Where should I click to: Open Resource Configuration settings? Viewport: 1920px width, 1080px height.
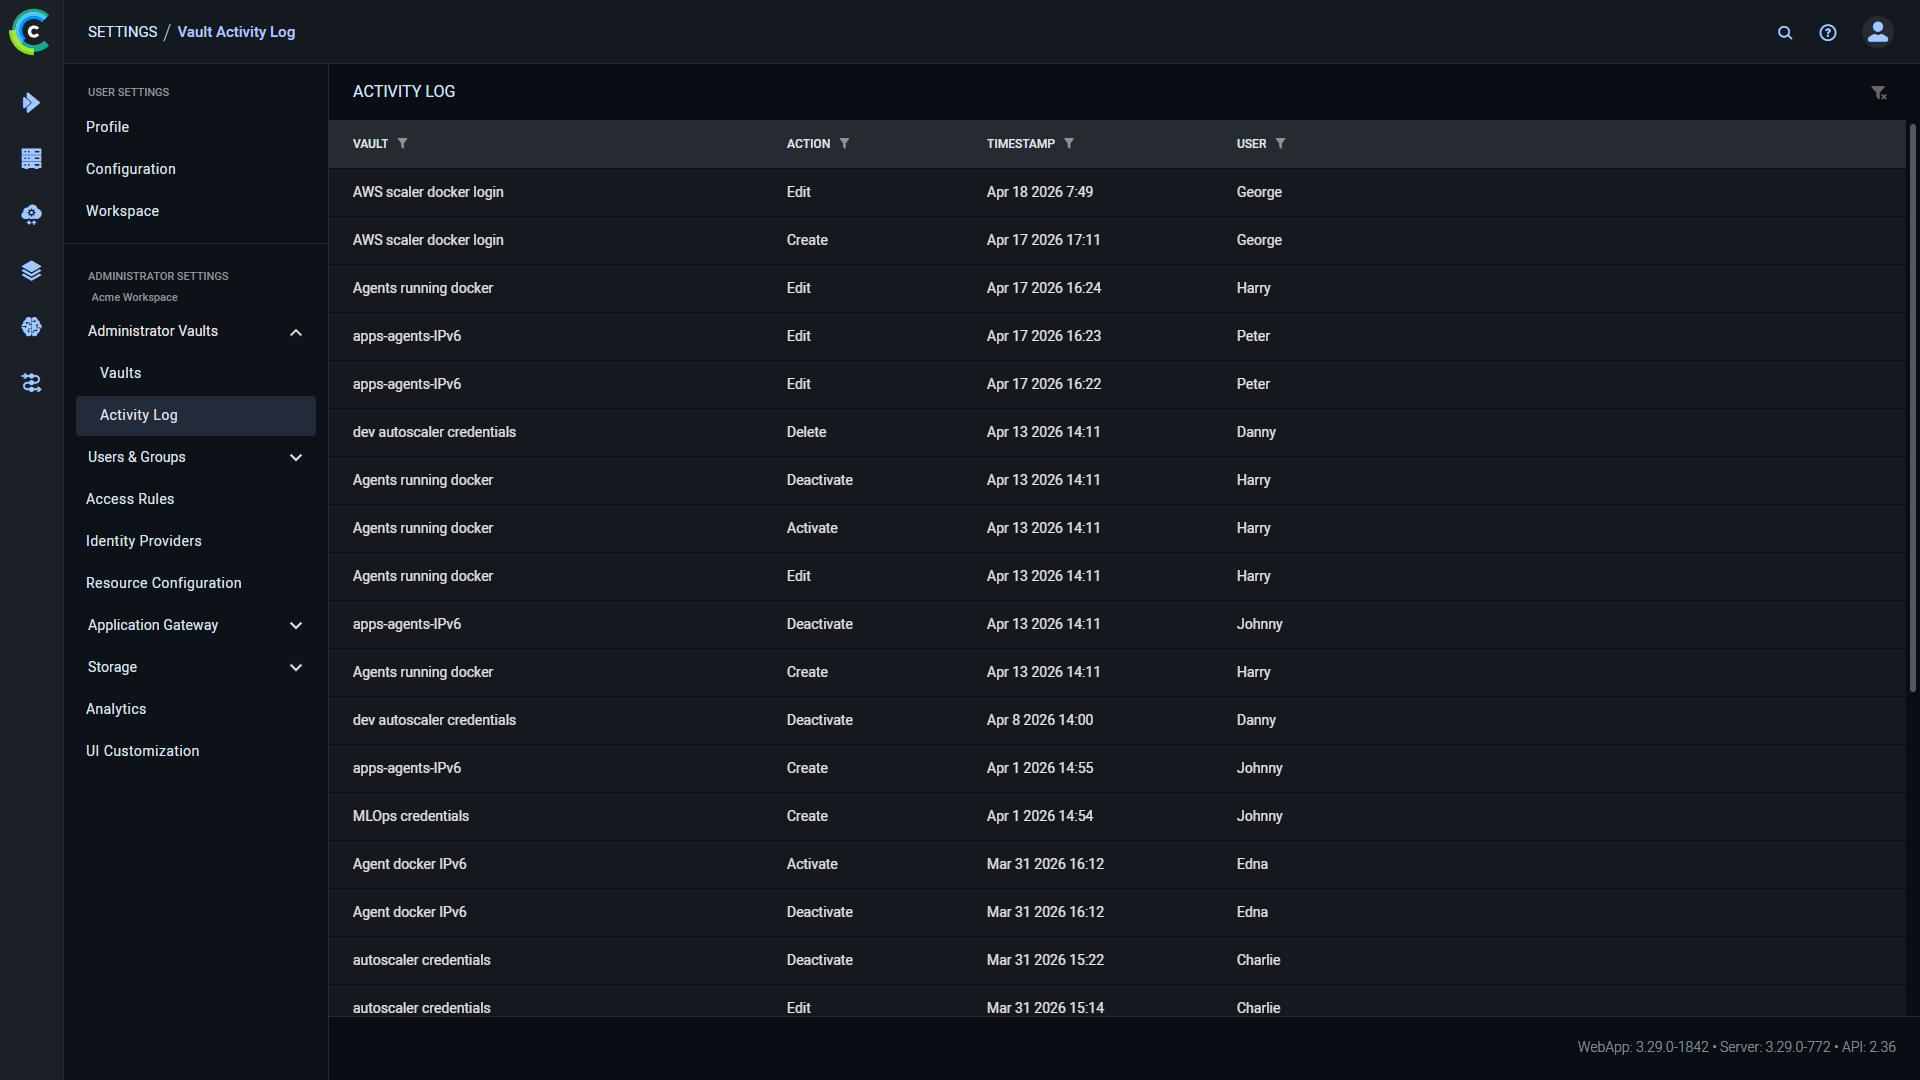(164, 583)
